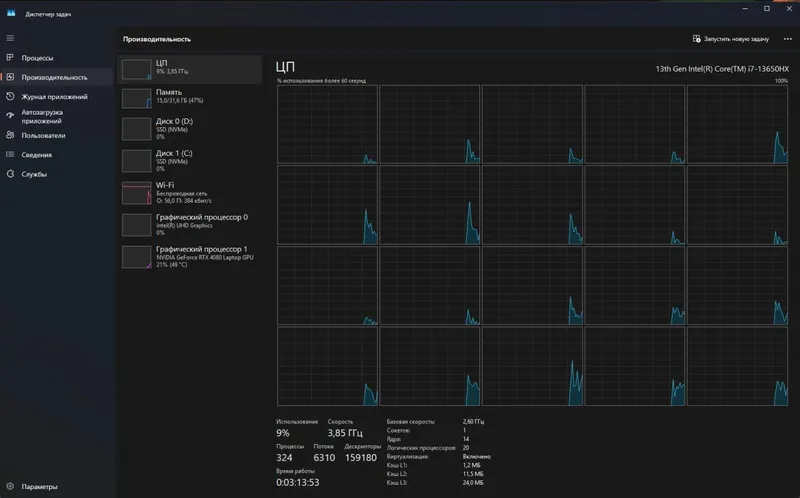
Task: Maximize the Диспетчер задач window
Action: pos(767,9)
